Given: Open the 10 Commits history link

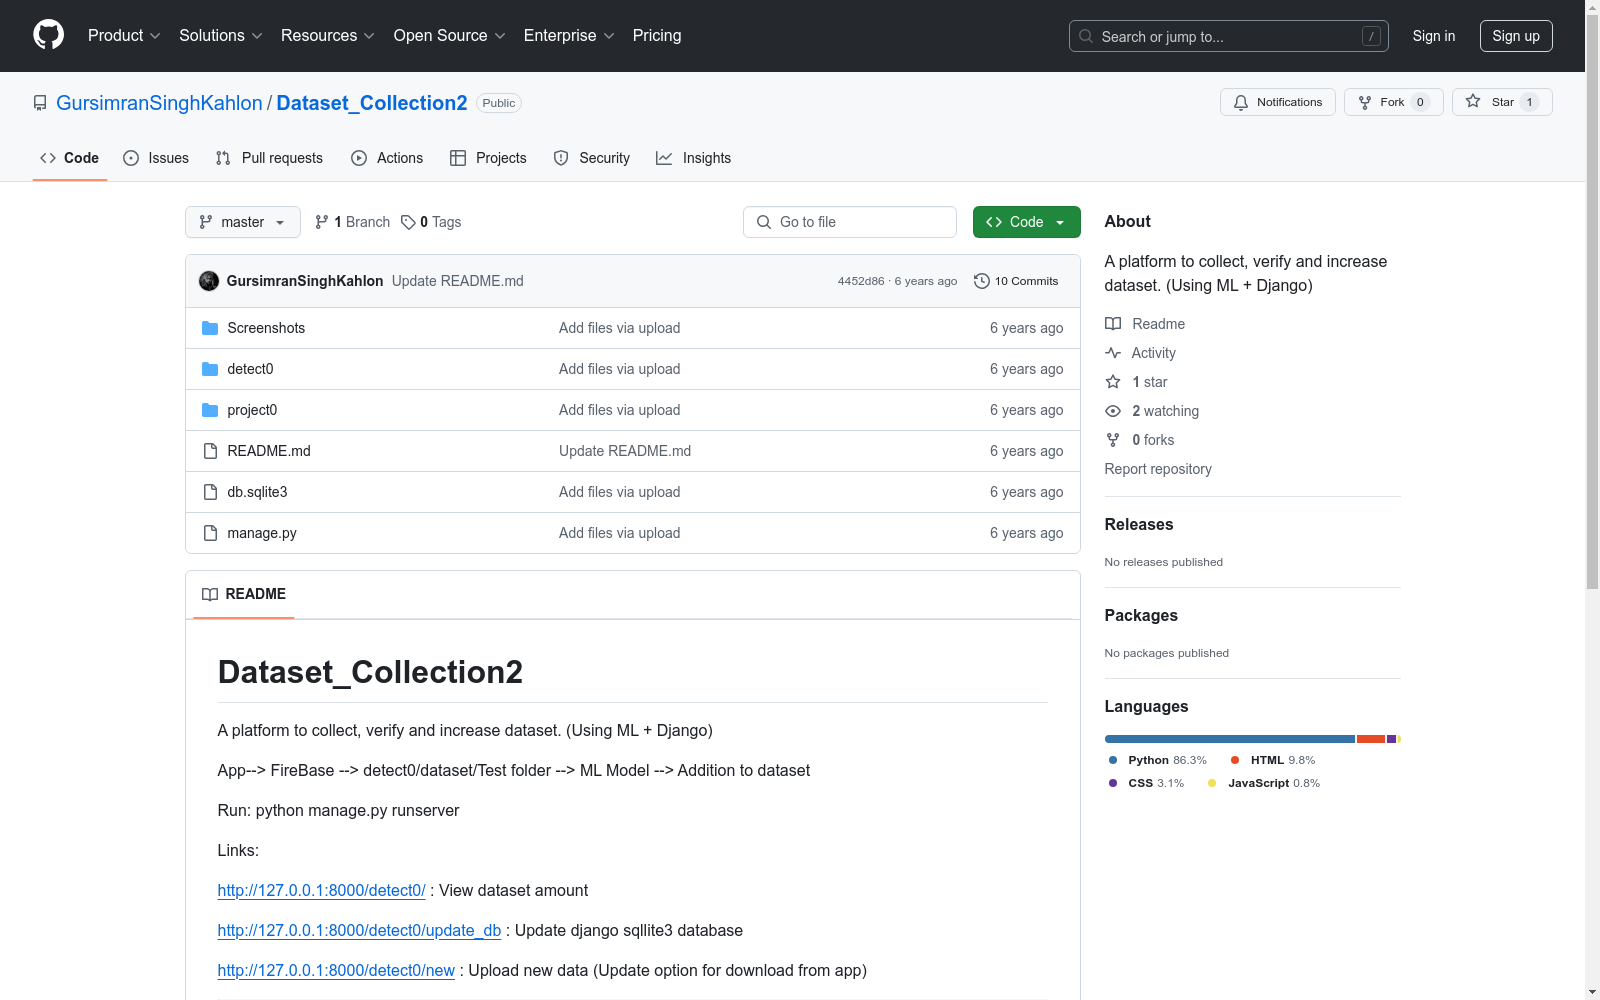Looking at the screenshot, I should pyautogui.click(x=1016, y=281).
